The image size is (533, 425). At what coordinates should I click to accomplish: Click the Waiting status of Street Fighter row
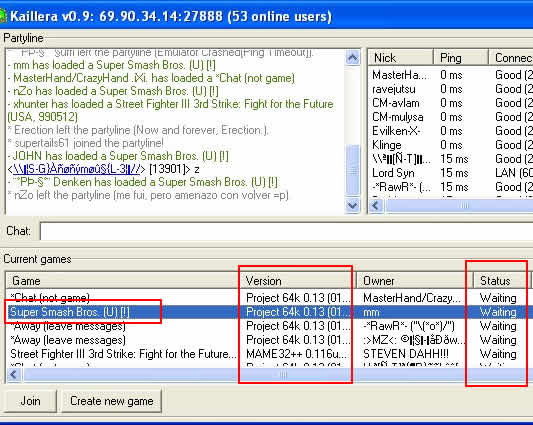(x=498, y=354)
